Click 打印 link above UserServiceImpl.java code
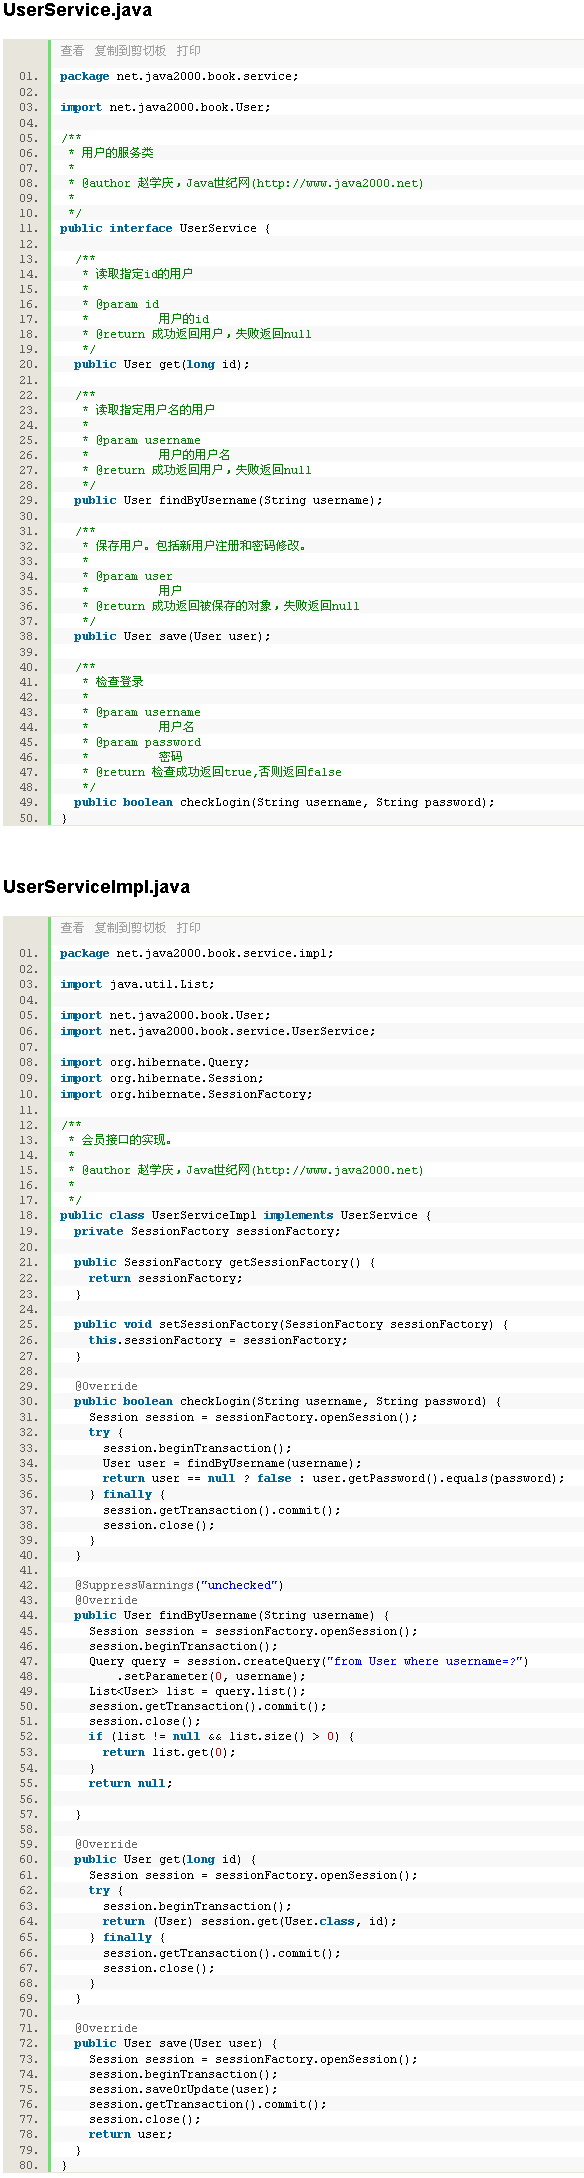Viewport: 584px width, 2178px height. pos(189,928)
